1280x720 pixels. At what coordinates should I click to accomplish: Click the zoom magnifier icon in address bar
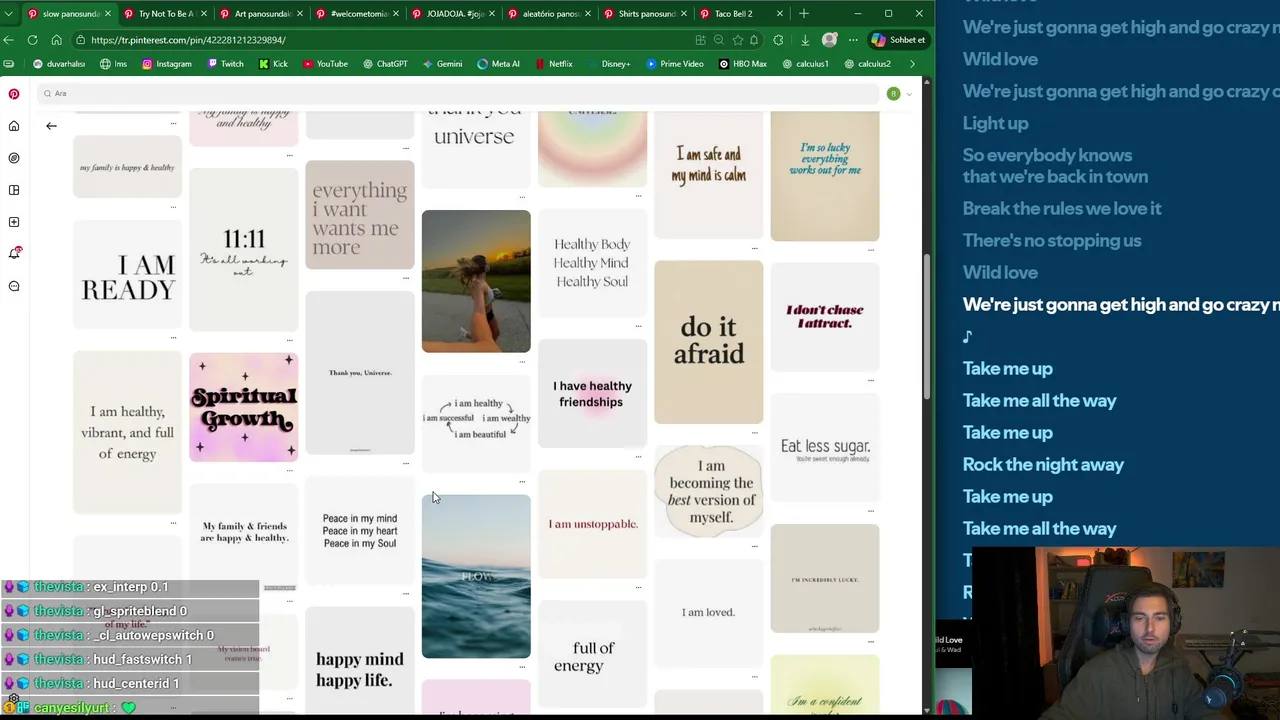point(718,40)
